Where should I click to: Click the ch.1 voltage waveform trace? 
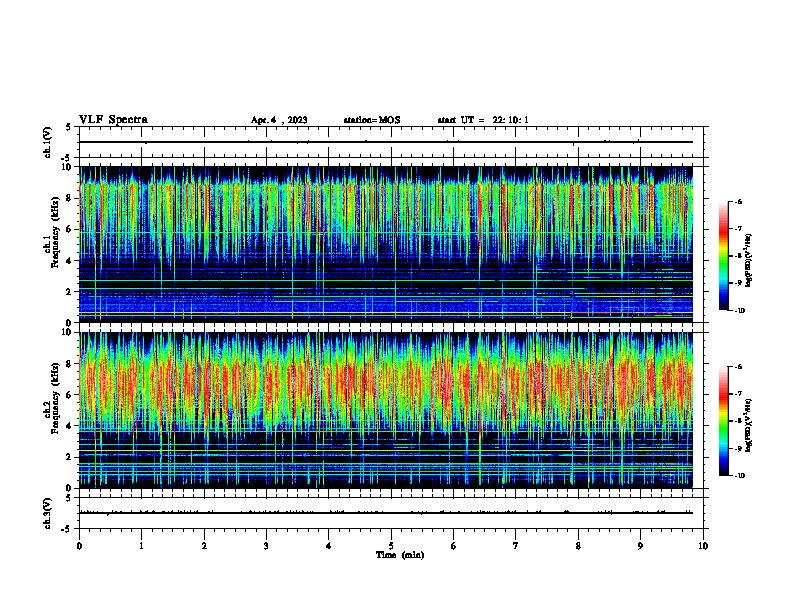[386, 142]
